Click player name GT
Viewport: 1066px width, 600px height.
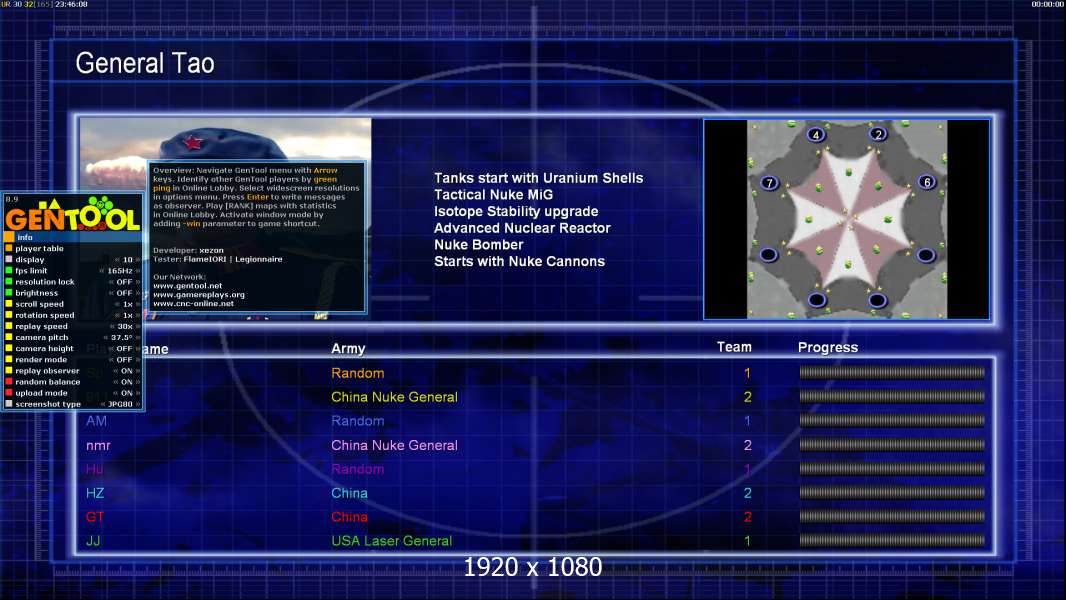(94, 516)
